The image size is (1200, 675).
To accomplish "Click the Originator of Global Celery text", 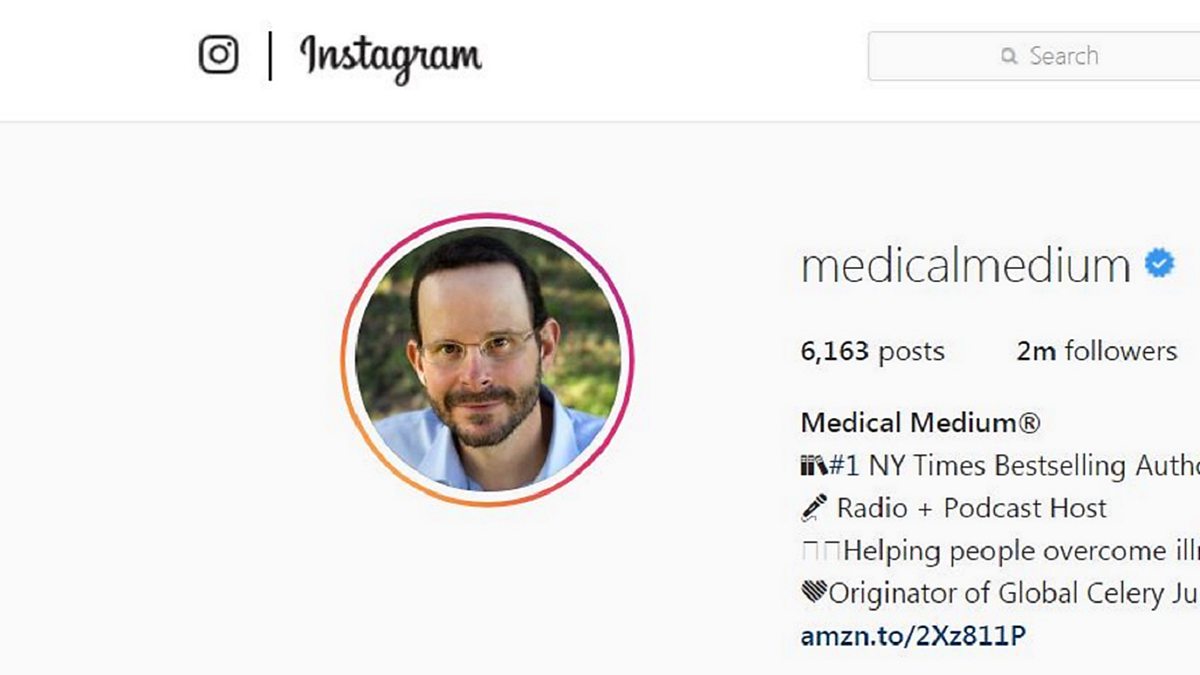I will [1014, 594].
